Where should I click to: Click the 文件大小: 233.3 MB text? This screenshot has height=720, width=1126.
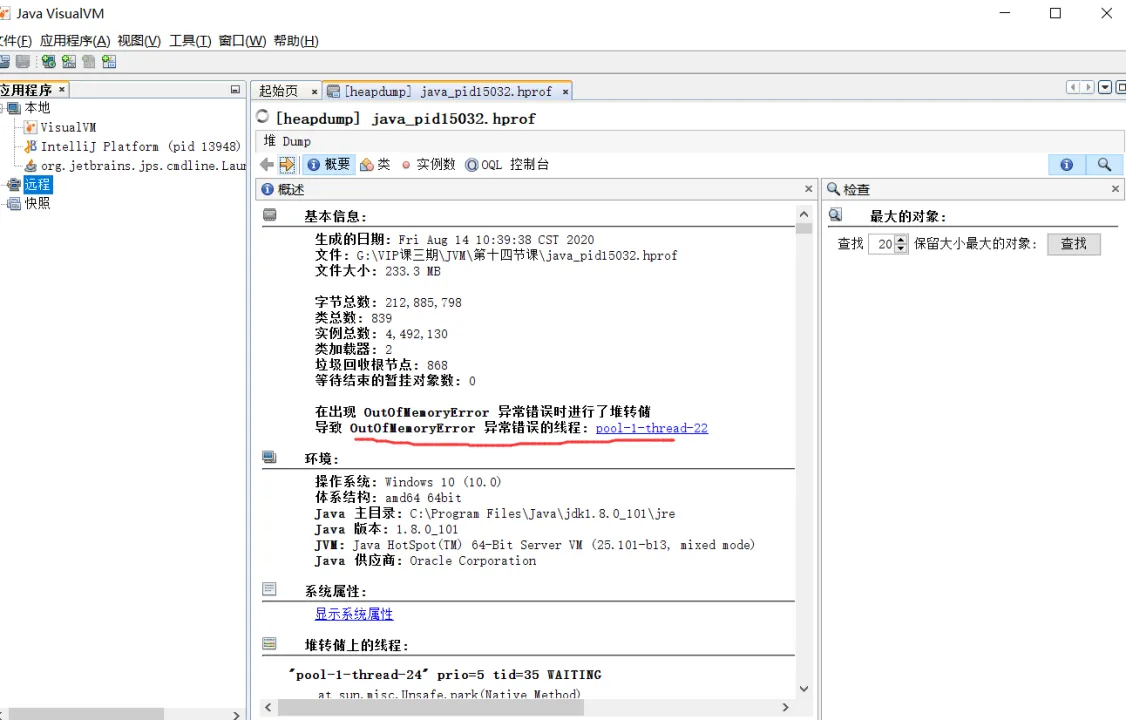click(378, 271)
